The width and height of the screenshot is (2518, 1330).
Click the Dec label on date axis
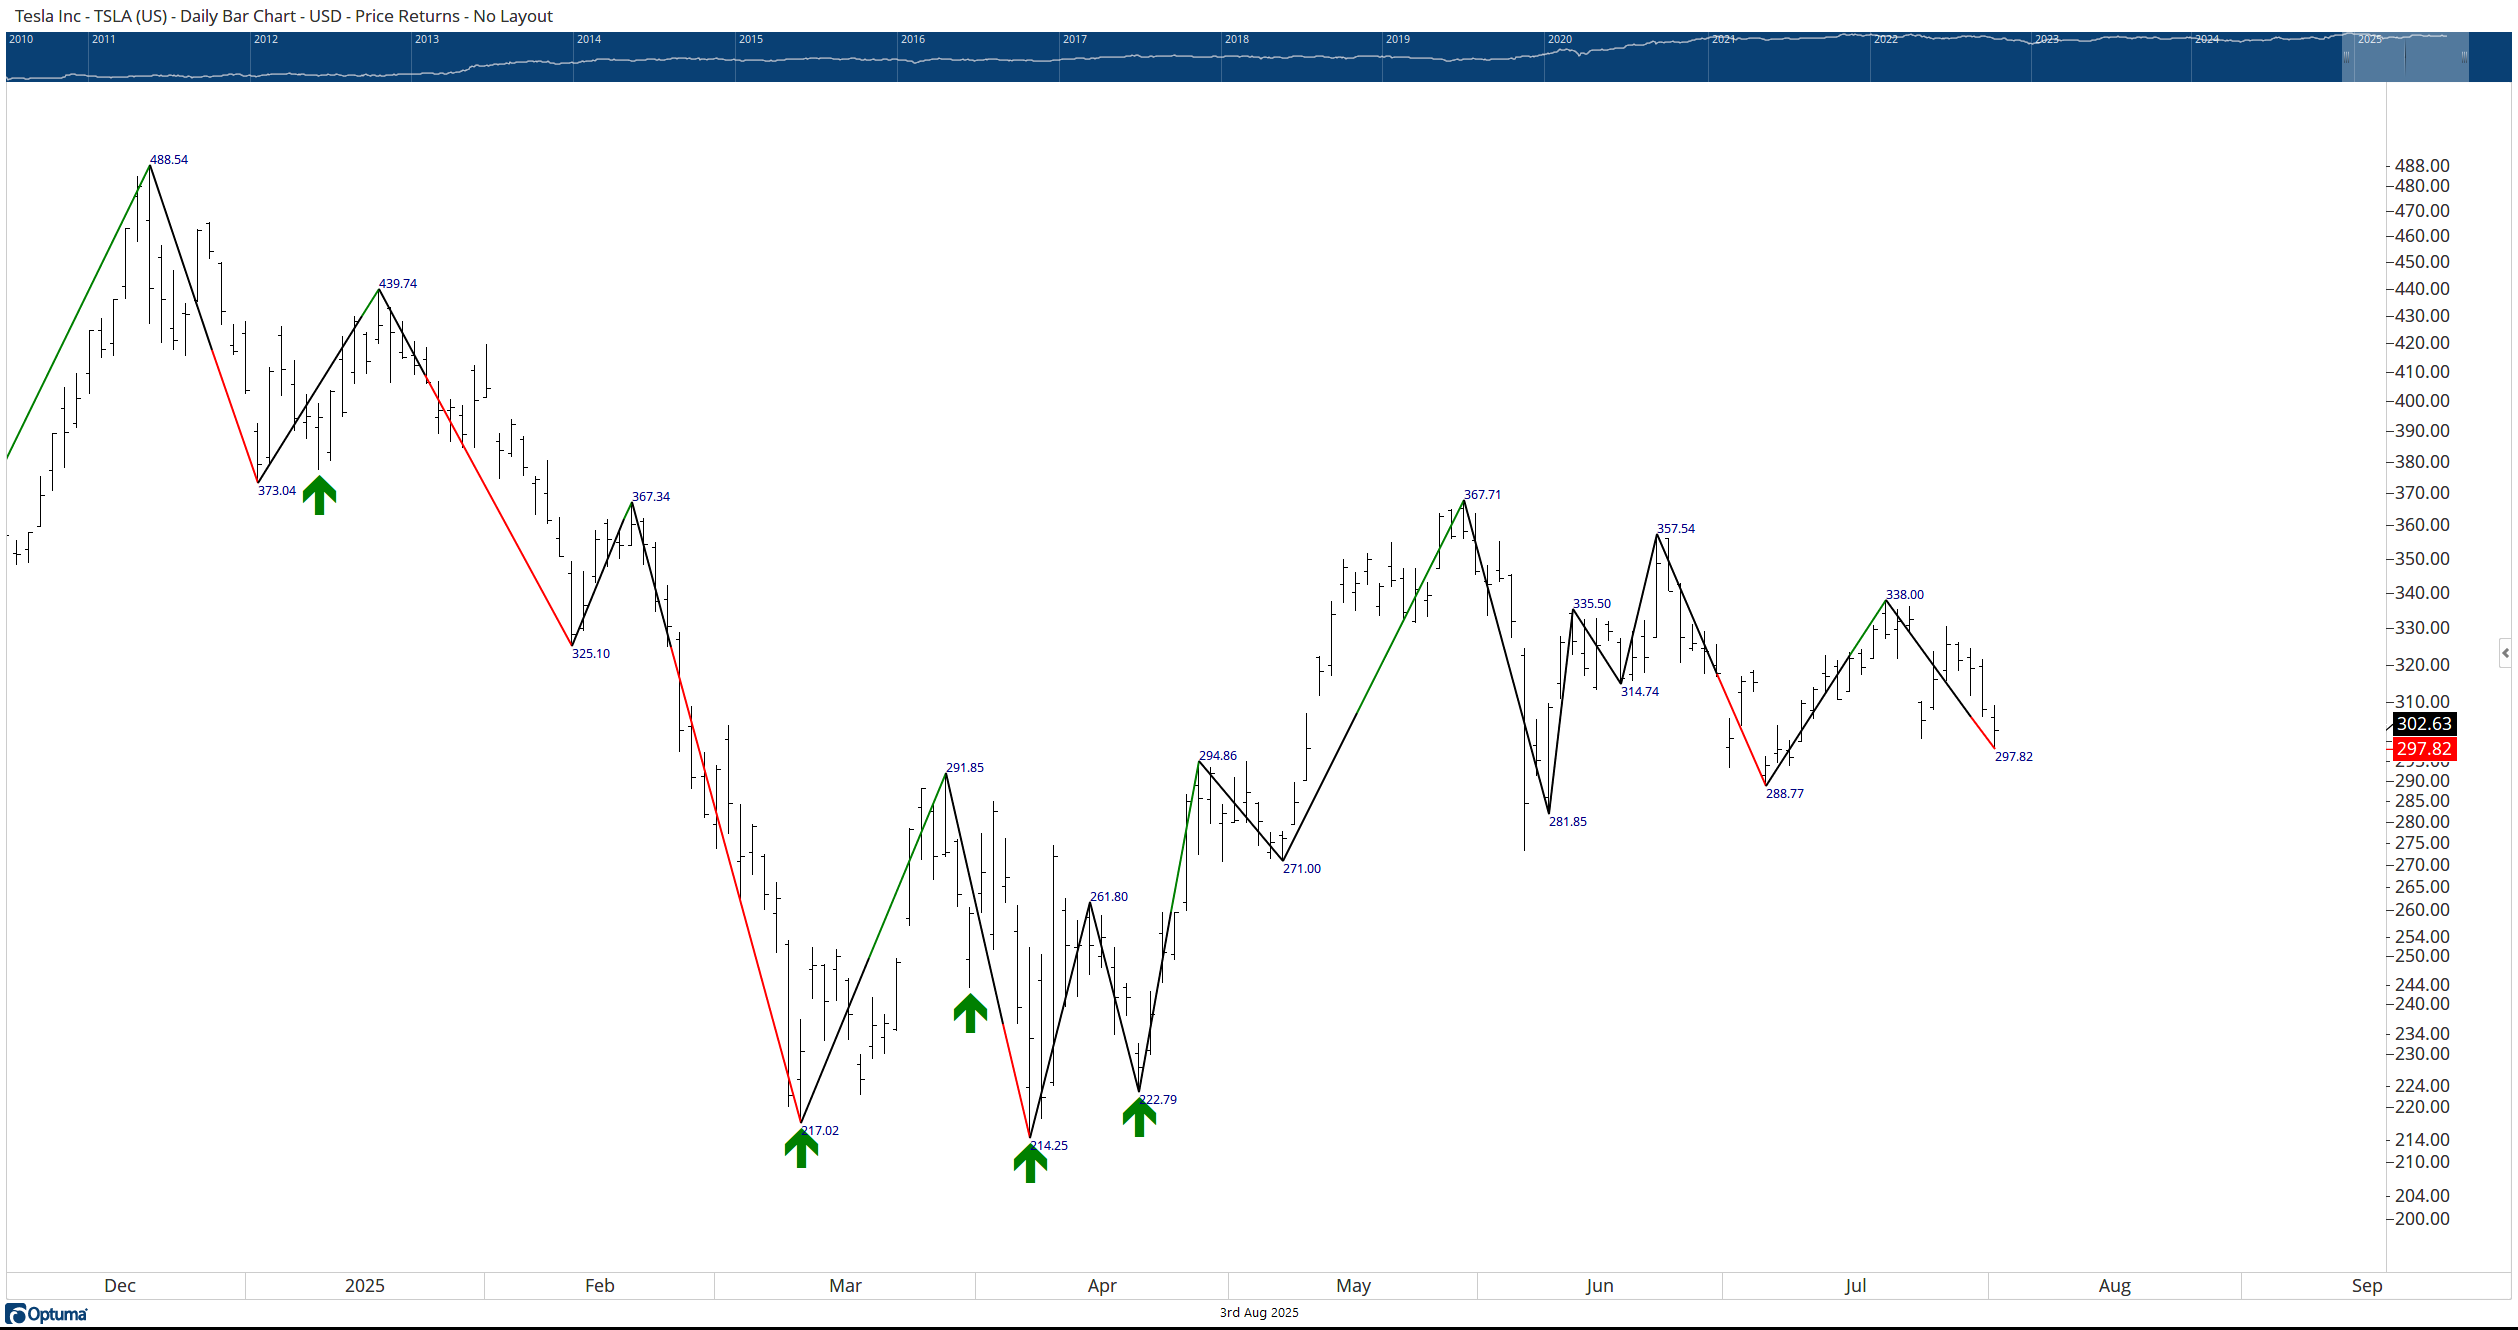120,1285
